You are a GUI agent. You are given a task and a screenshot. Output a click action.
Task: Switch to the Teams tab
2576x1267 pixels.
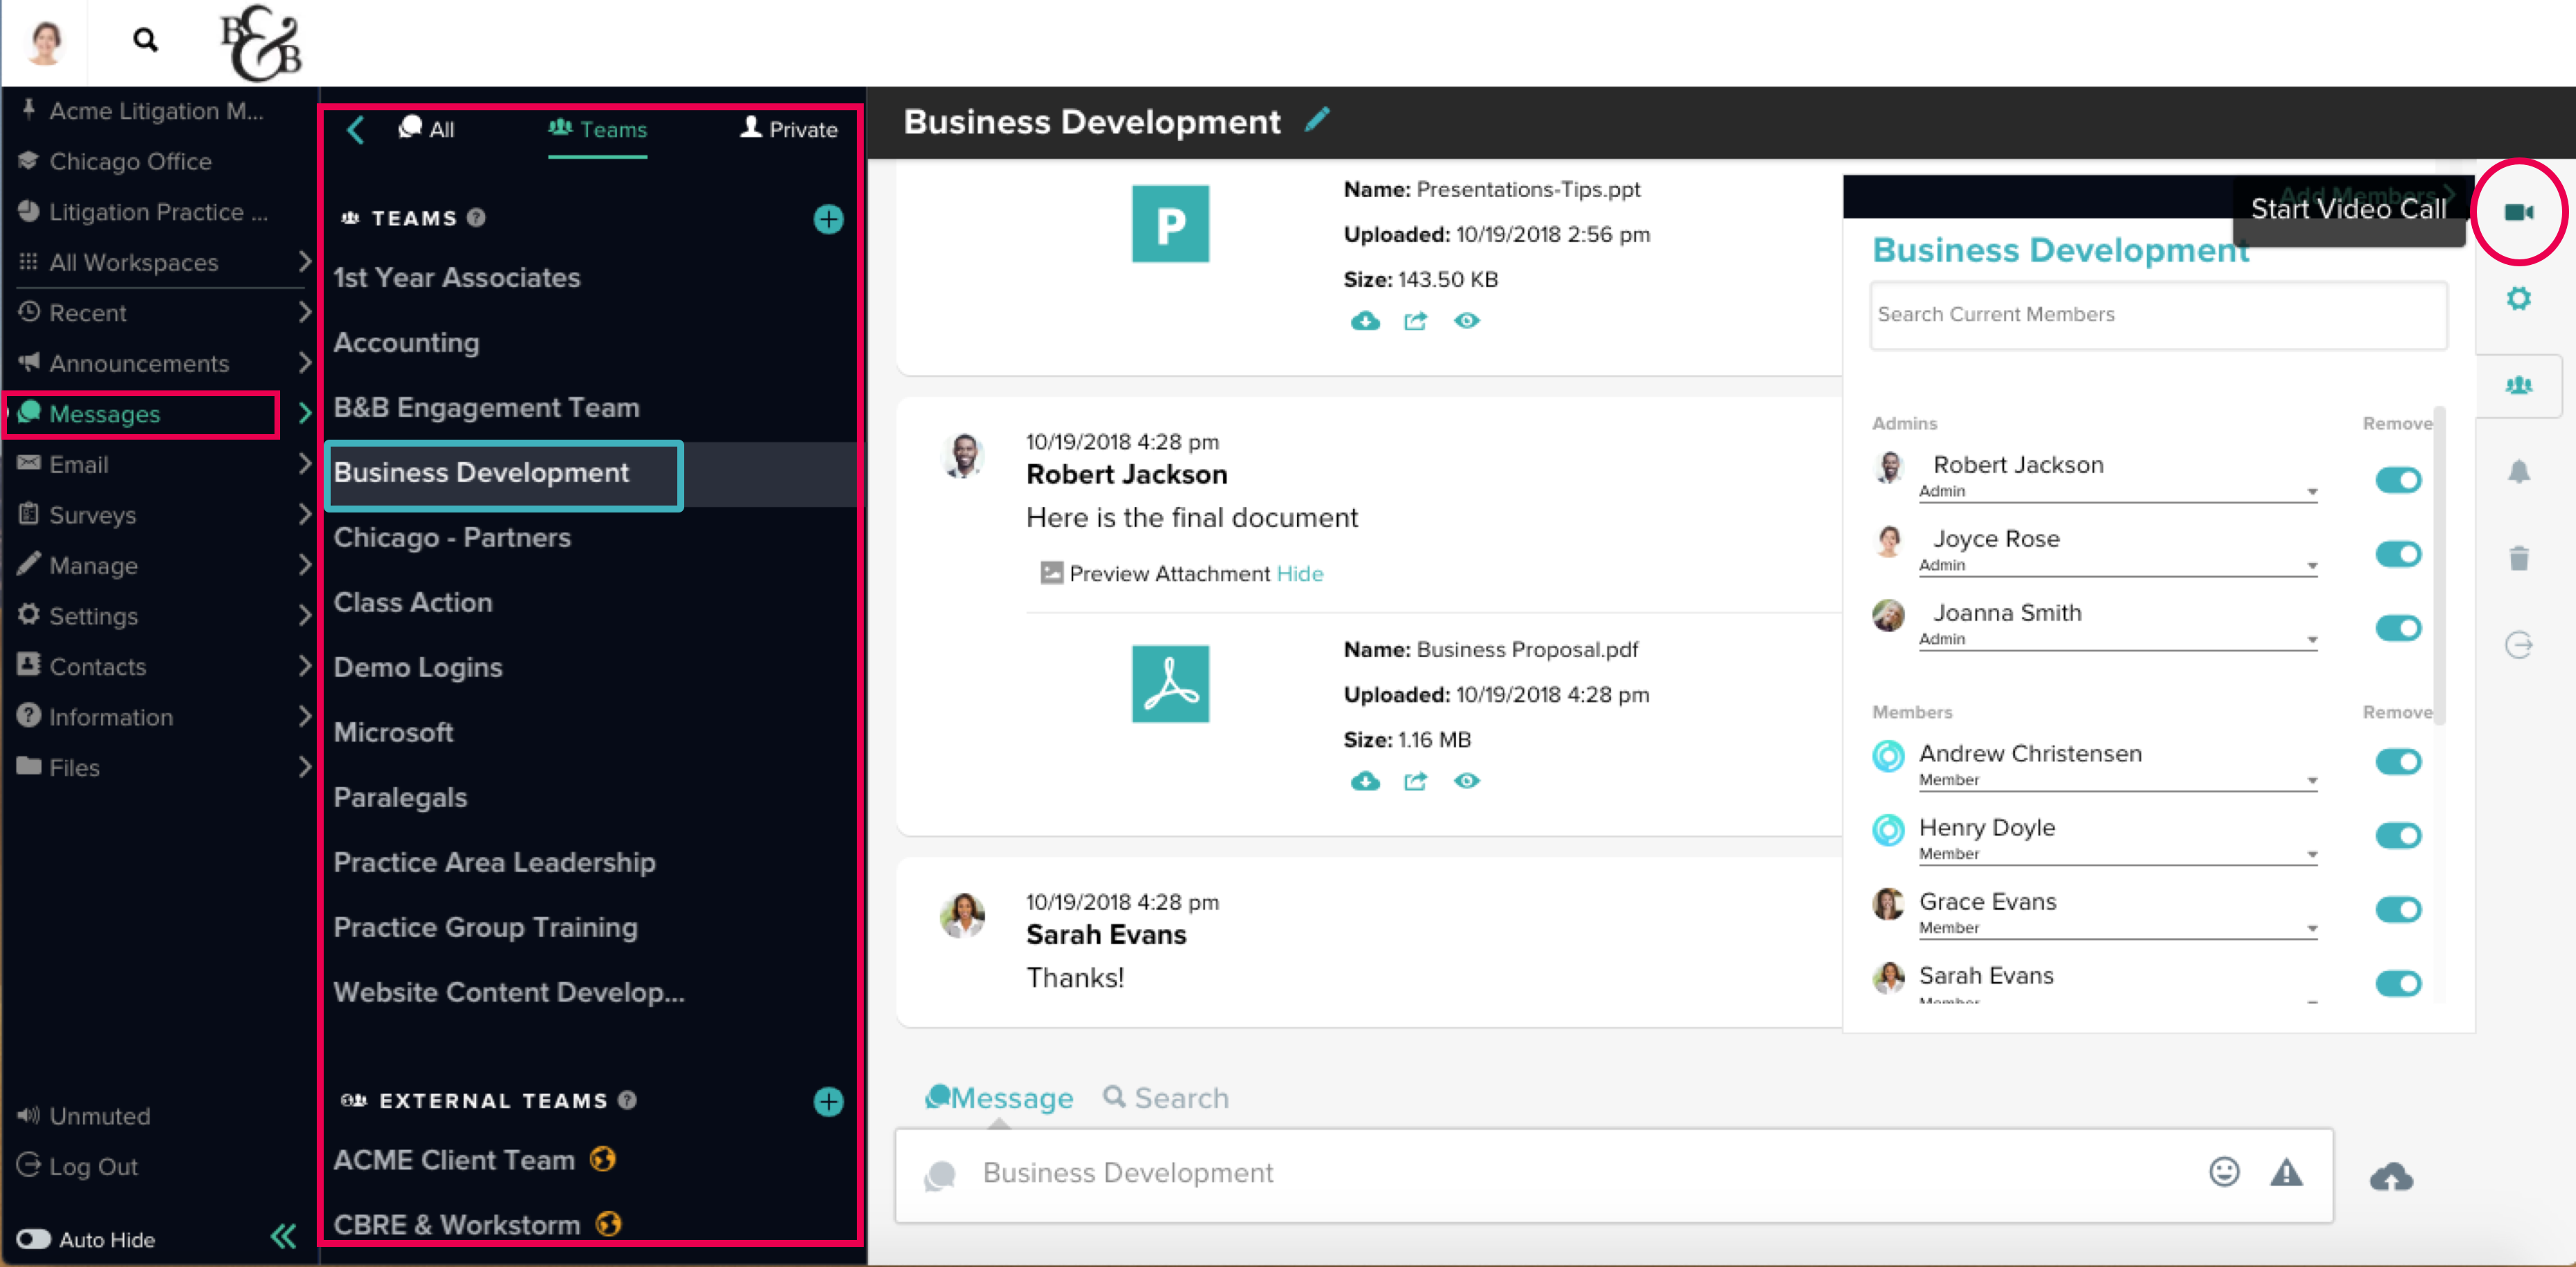click(598, 129)
